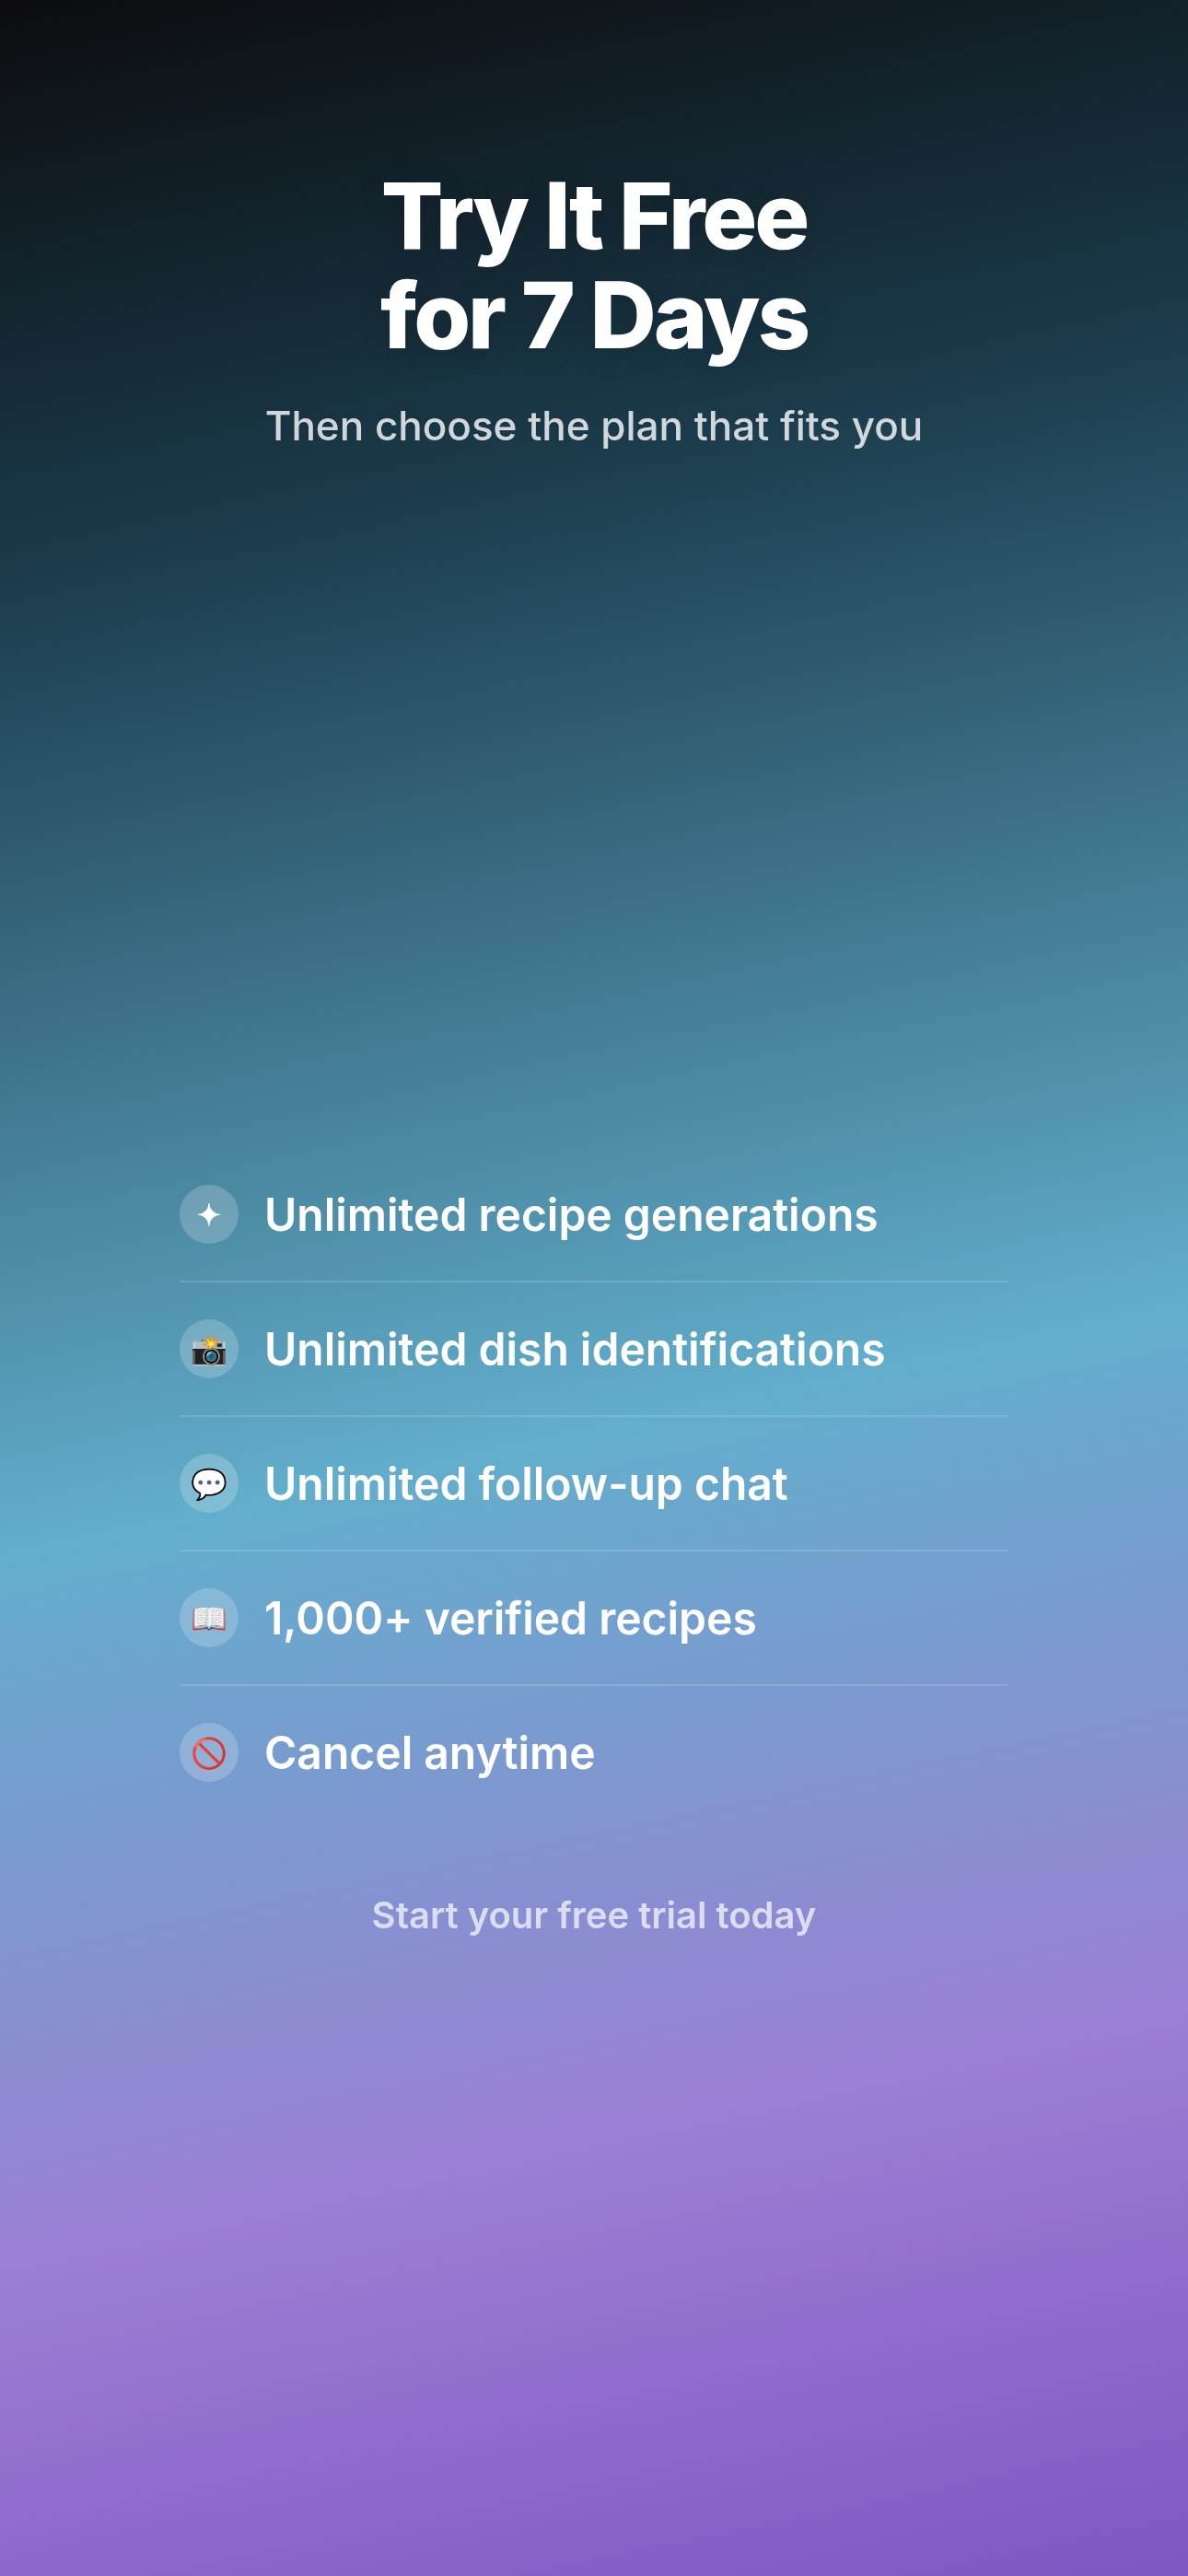The width and height of the screenshot is (1188, 2576).
Task: Tap the divider above Cancel anytime row
Action: [594, 1685]
